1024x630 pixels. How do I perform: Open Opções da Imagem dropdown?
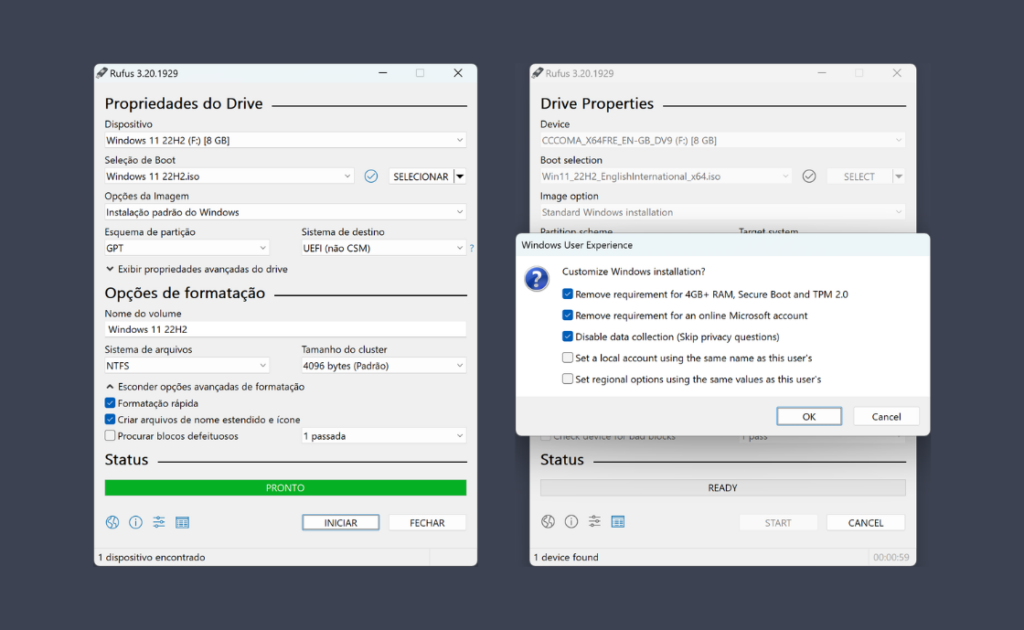(x=285, y=212)
